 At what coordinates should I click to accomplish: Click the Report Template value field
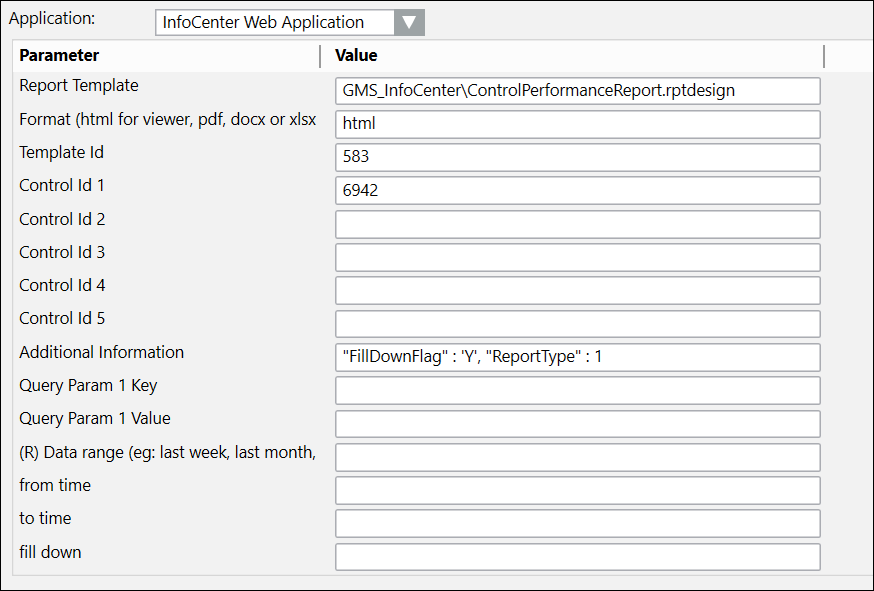pos(577,91)
